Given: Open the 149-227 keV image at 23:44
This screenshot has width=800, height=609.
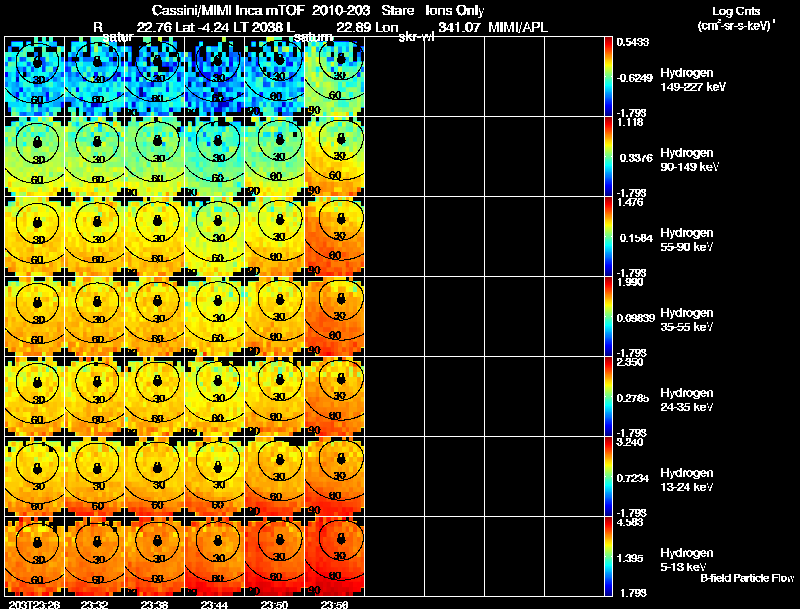Looking at the screenshot, I should pyautogui.click(x=215, y=77).
